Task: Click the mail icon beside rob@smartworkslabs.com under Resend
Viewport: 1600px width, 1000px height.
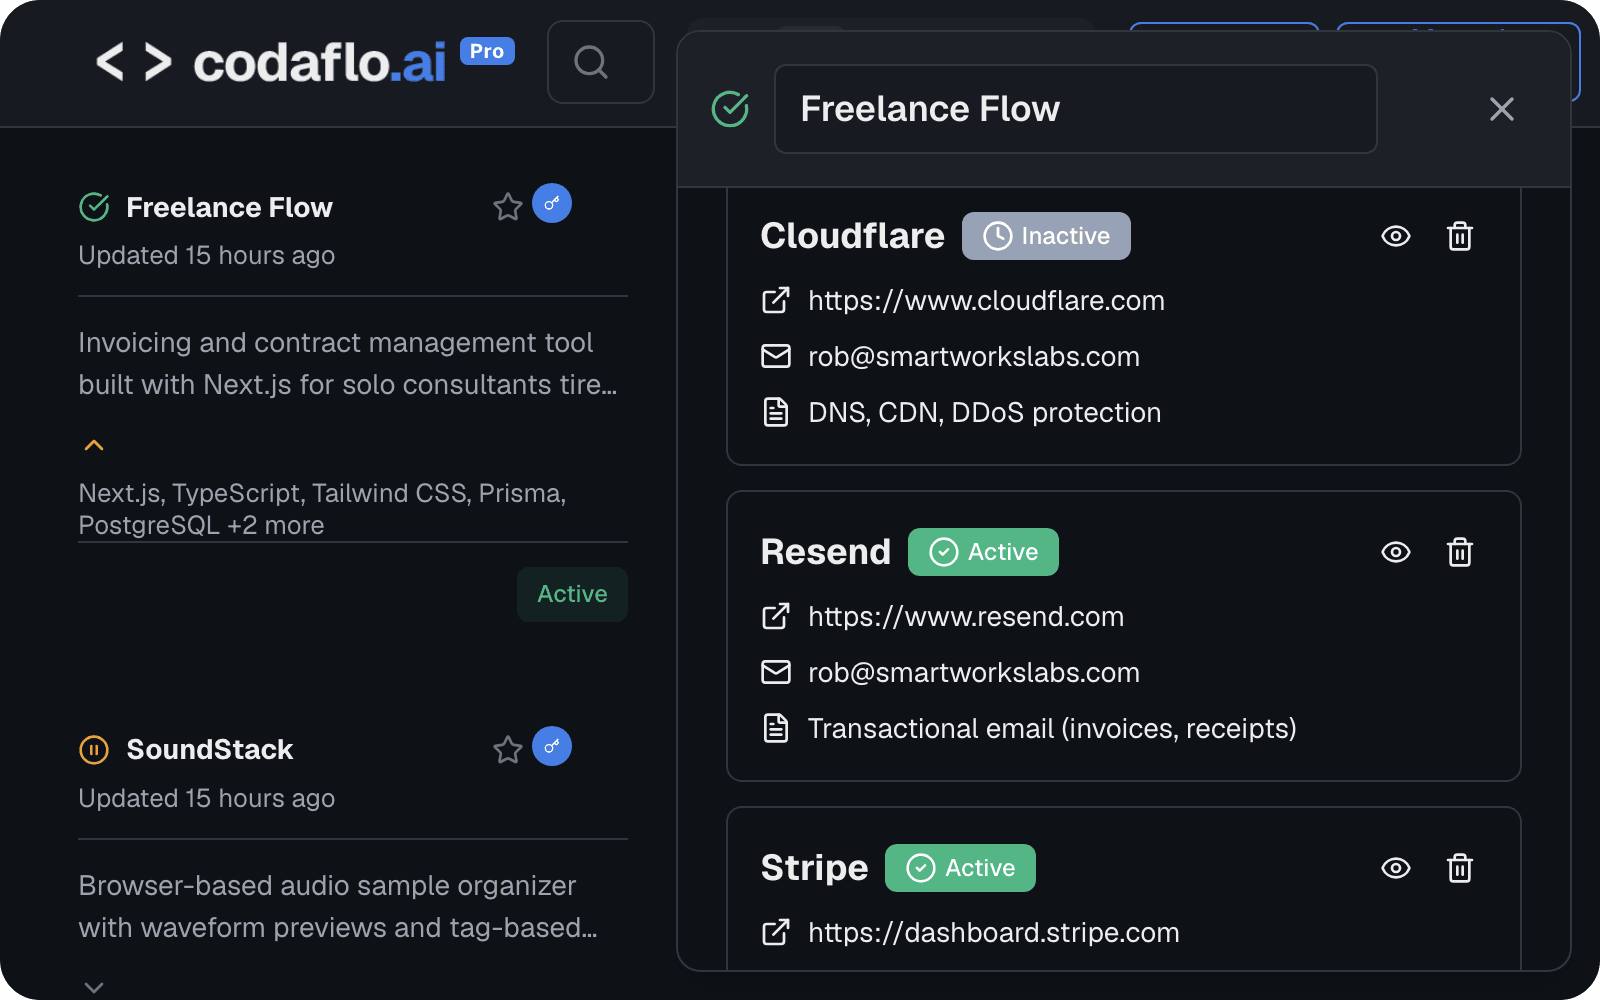Action: 776,672
